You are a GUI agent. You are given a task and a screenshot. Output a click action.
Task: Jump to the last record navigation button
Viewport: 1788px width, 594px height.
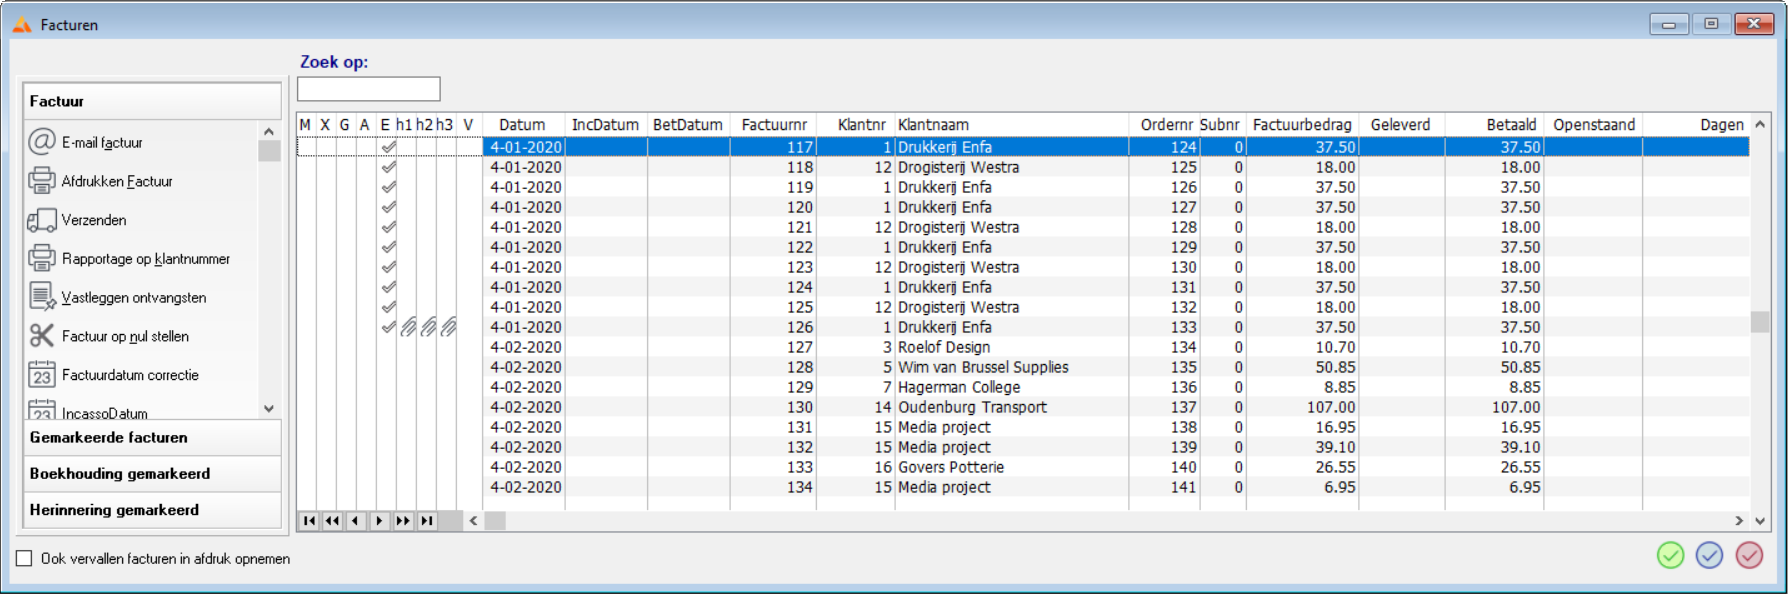click(427, 521)
